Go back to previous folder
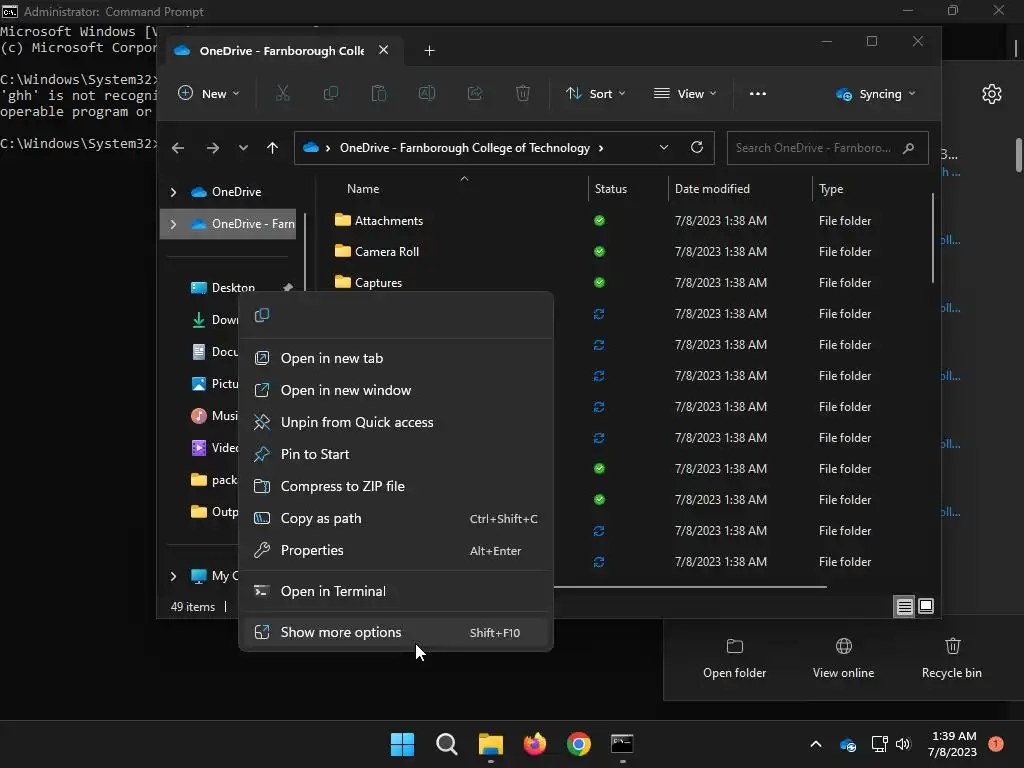This screenshot has height=768, width=1024. click(178, 148)
